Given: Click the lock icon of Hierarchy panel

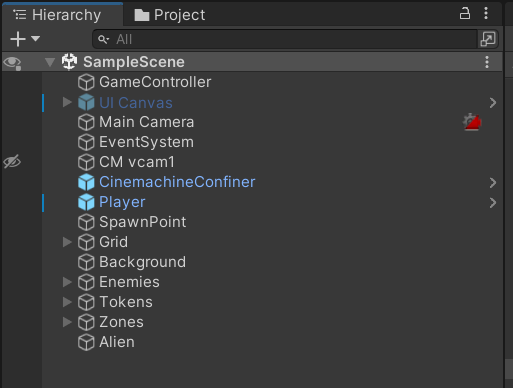Looking at the screenshot, I should [x=465, y=14].
